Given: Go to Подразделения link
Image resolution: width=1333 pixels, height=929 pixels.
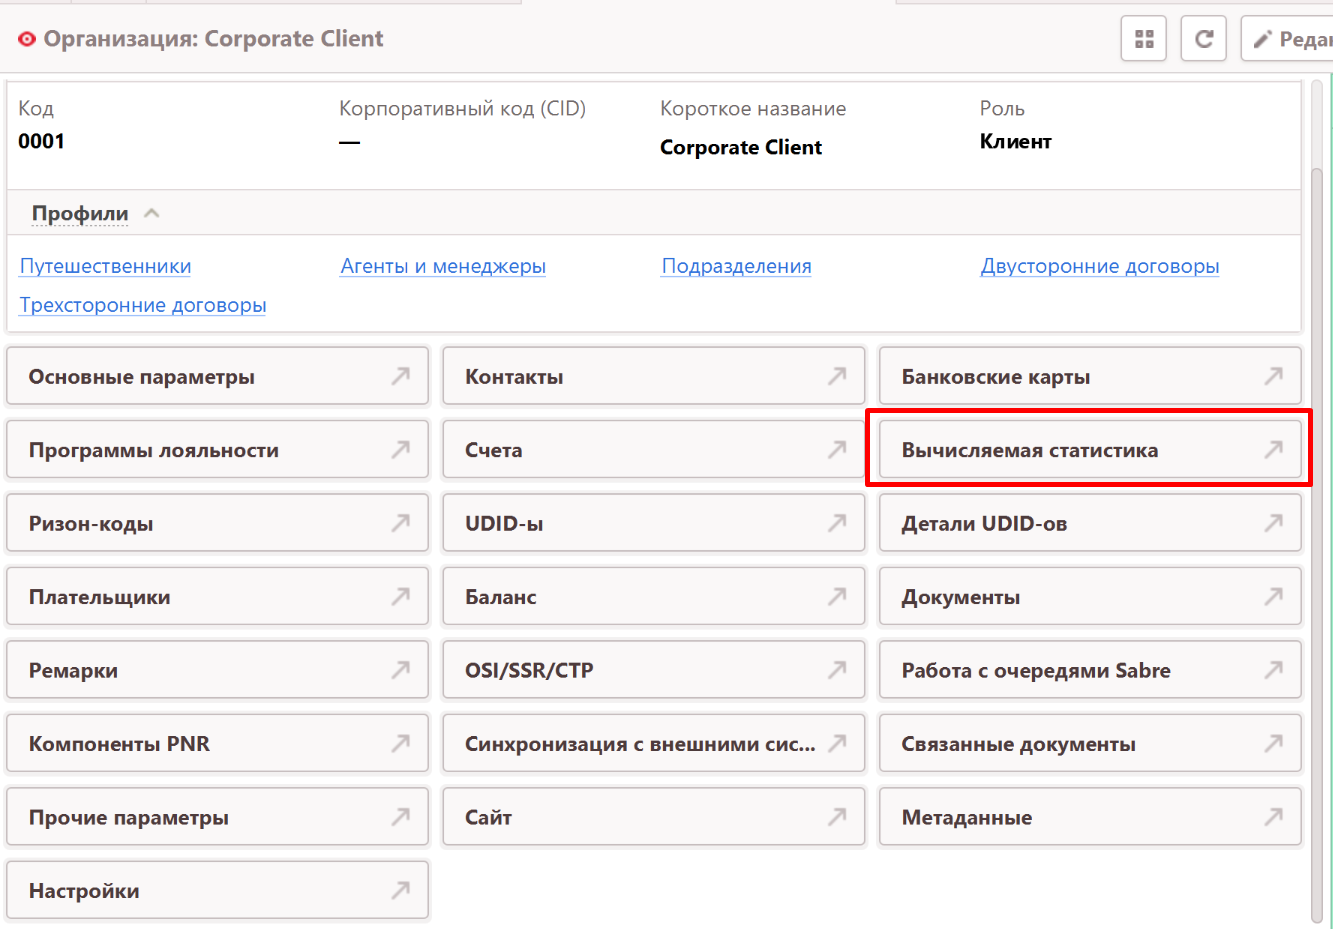Looking at the screenshot, I should click(x=736, y=266).
